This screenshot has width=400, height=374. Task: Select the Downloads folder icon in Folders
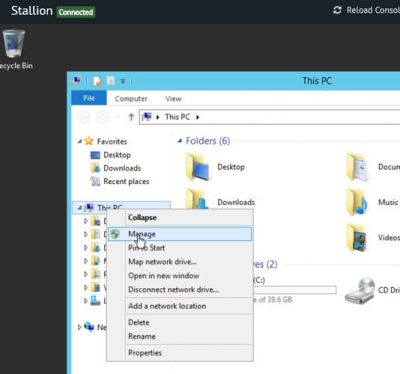click(x=197, y=198)
